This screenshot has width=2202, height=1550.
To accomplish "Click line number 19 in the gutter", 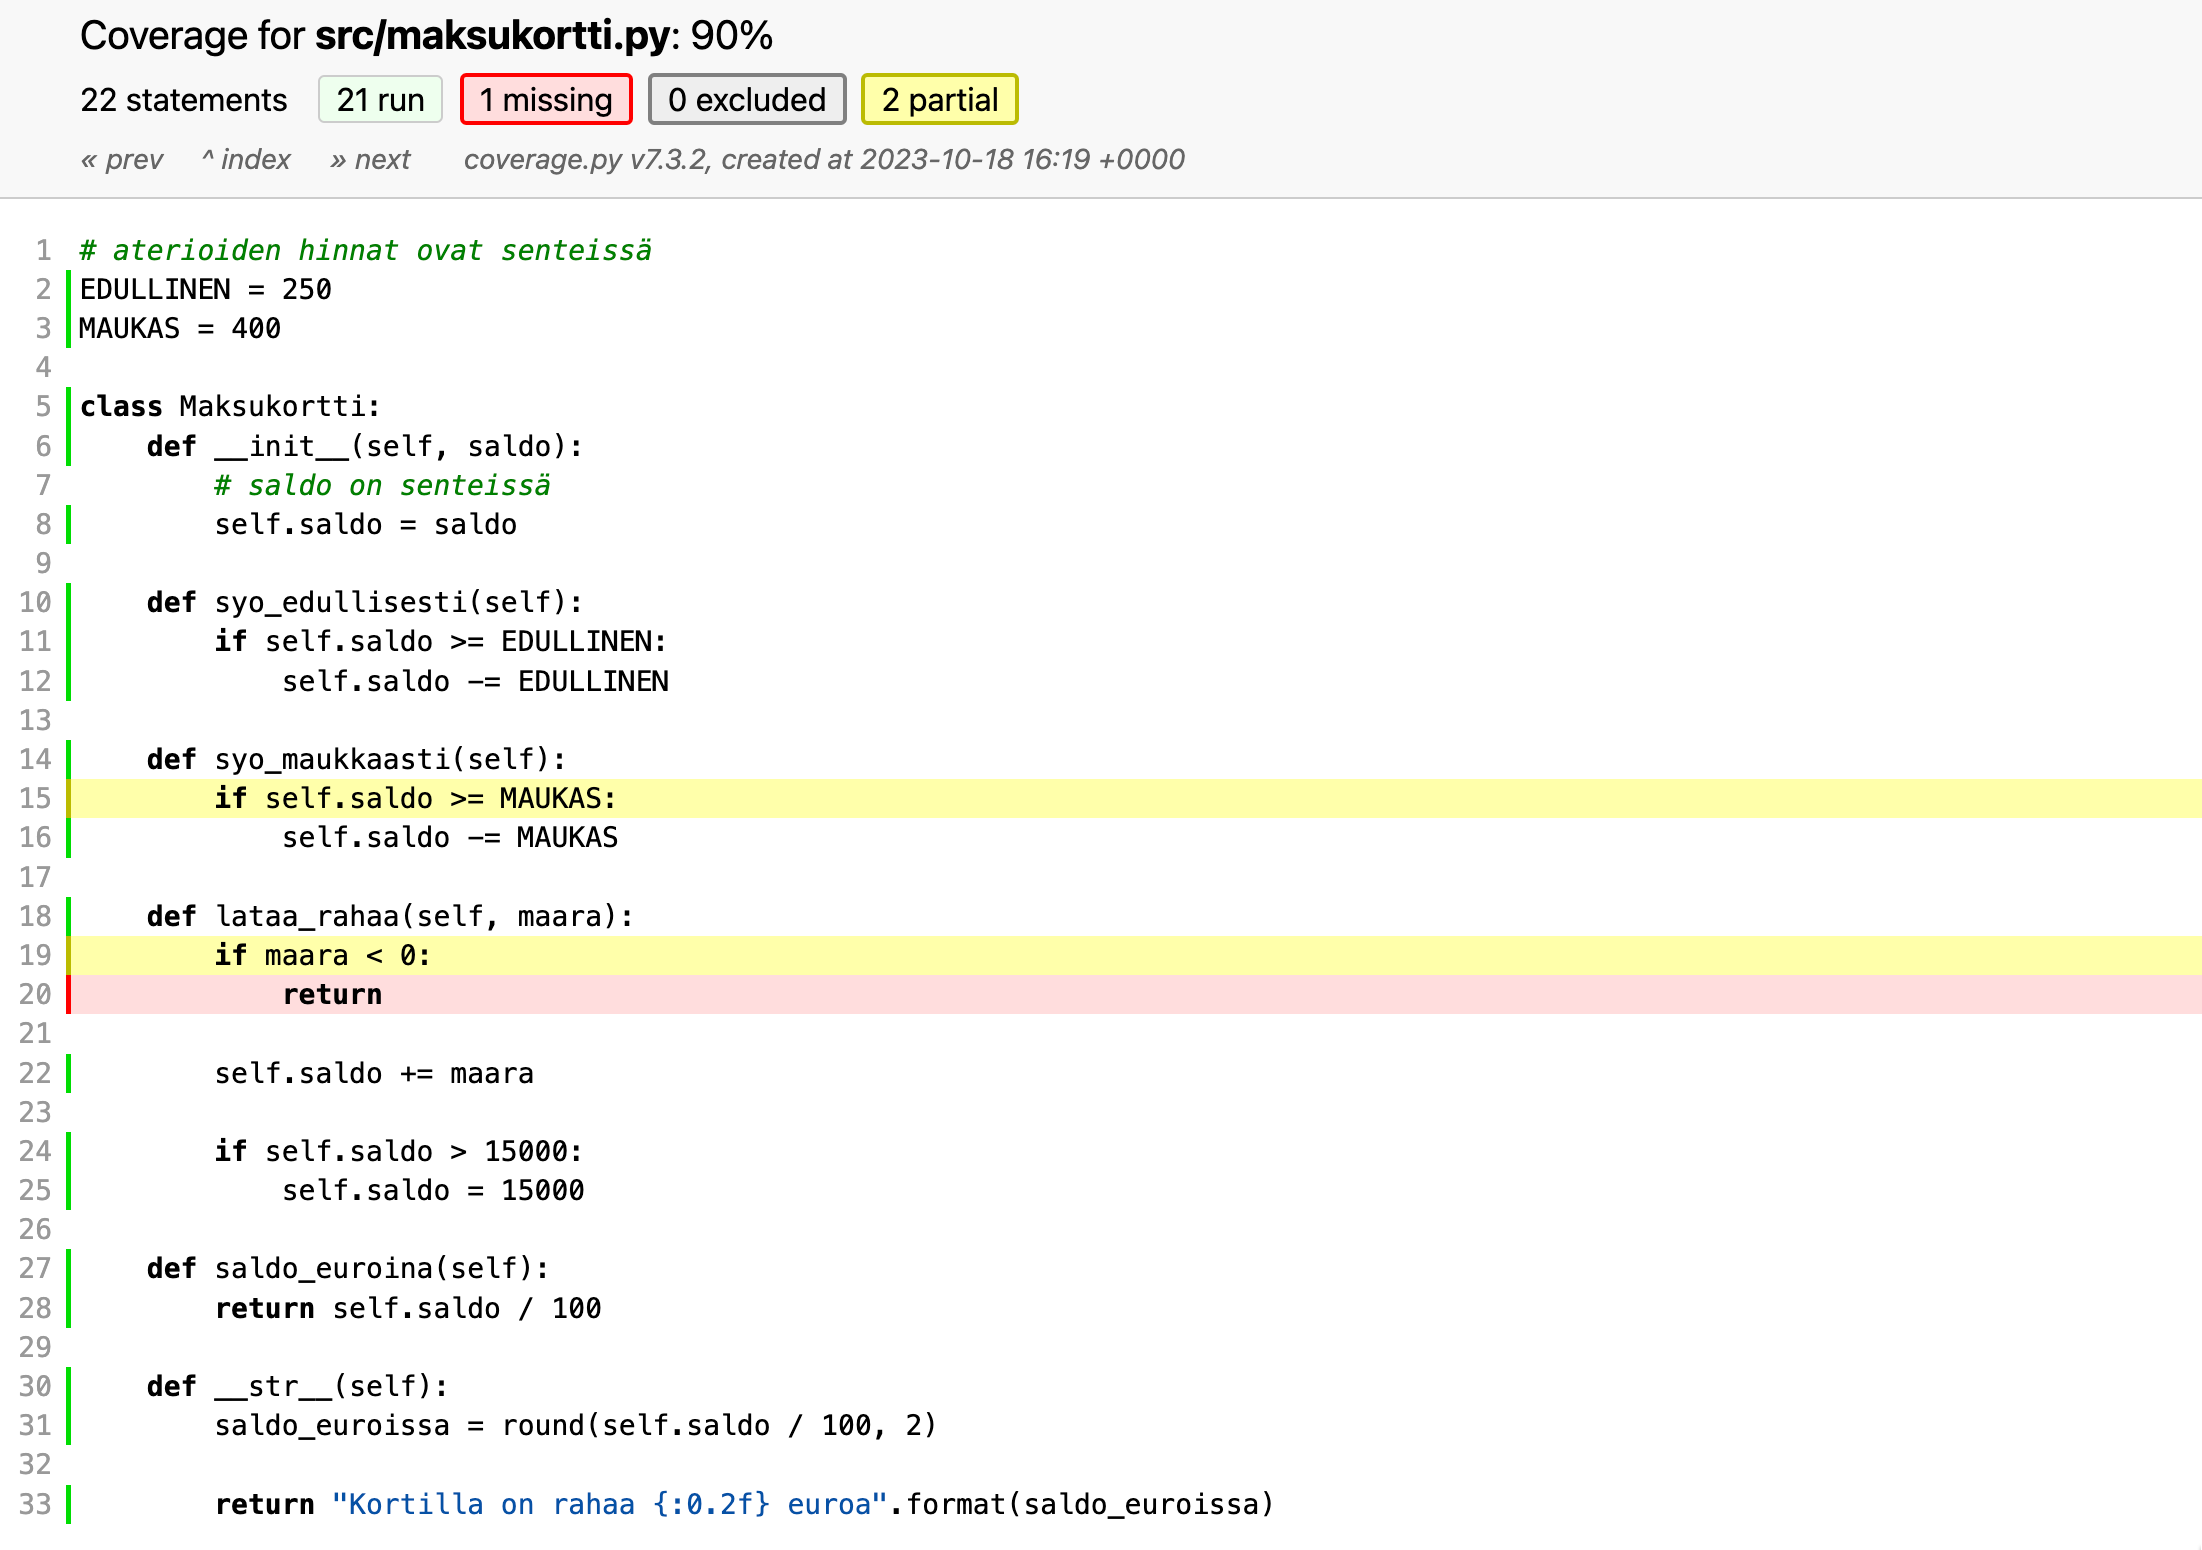I will coord(35,955).
